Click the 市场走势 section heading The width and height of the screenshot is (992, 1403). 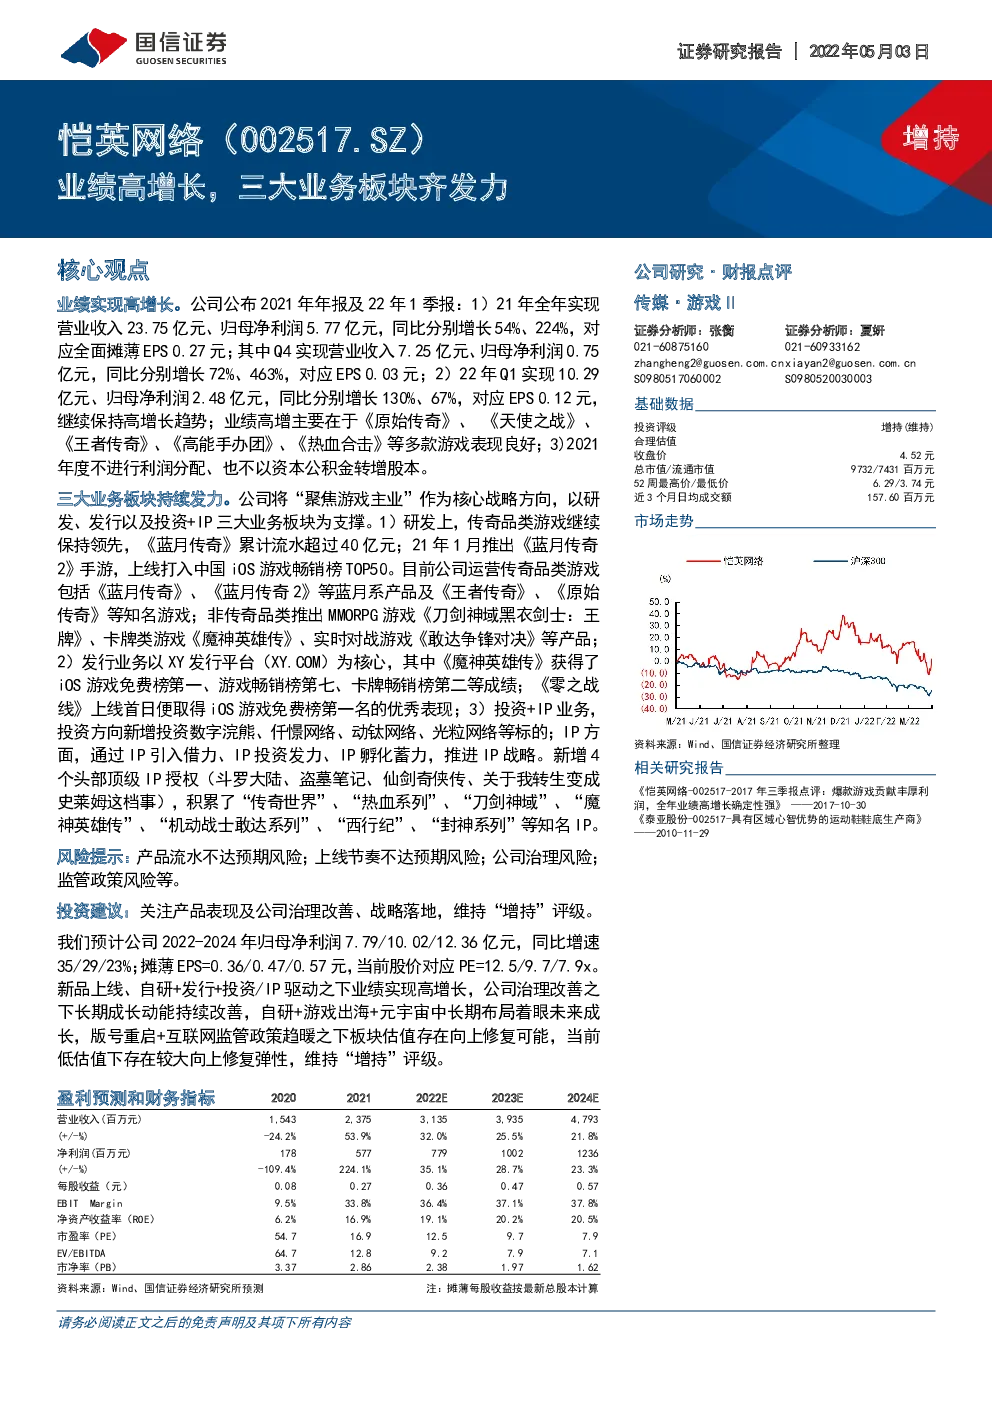(x=664, y=521)
